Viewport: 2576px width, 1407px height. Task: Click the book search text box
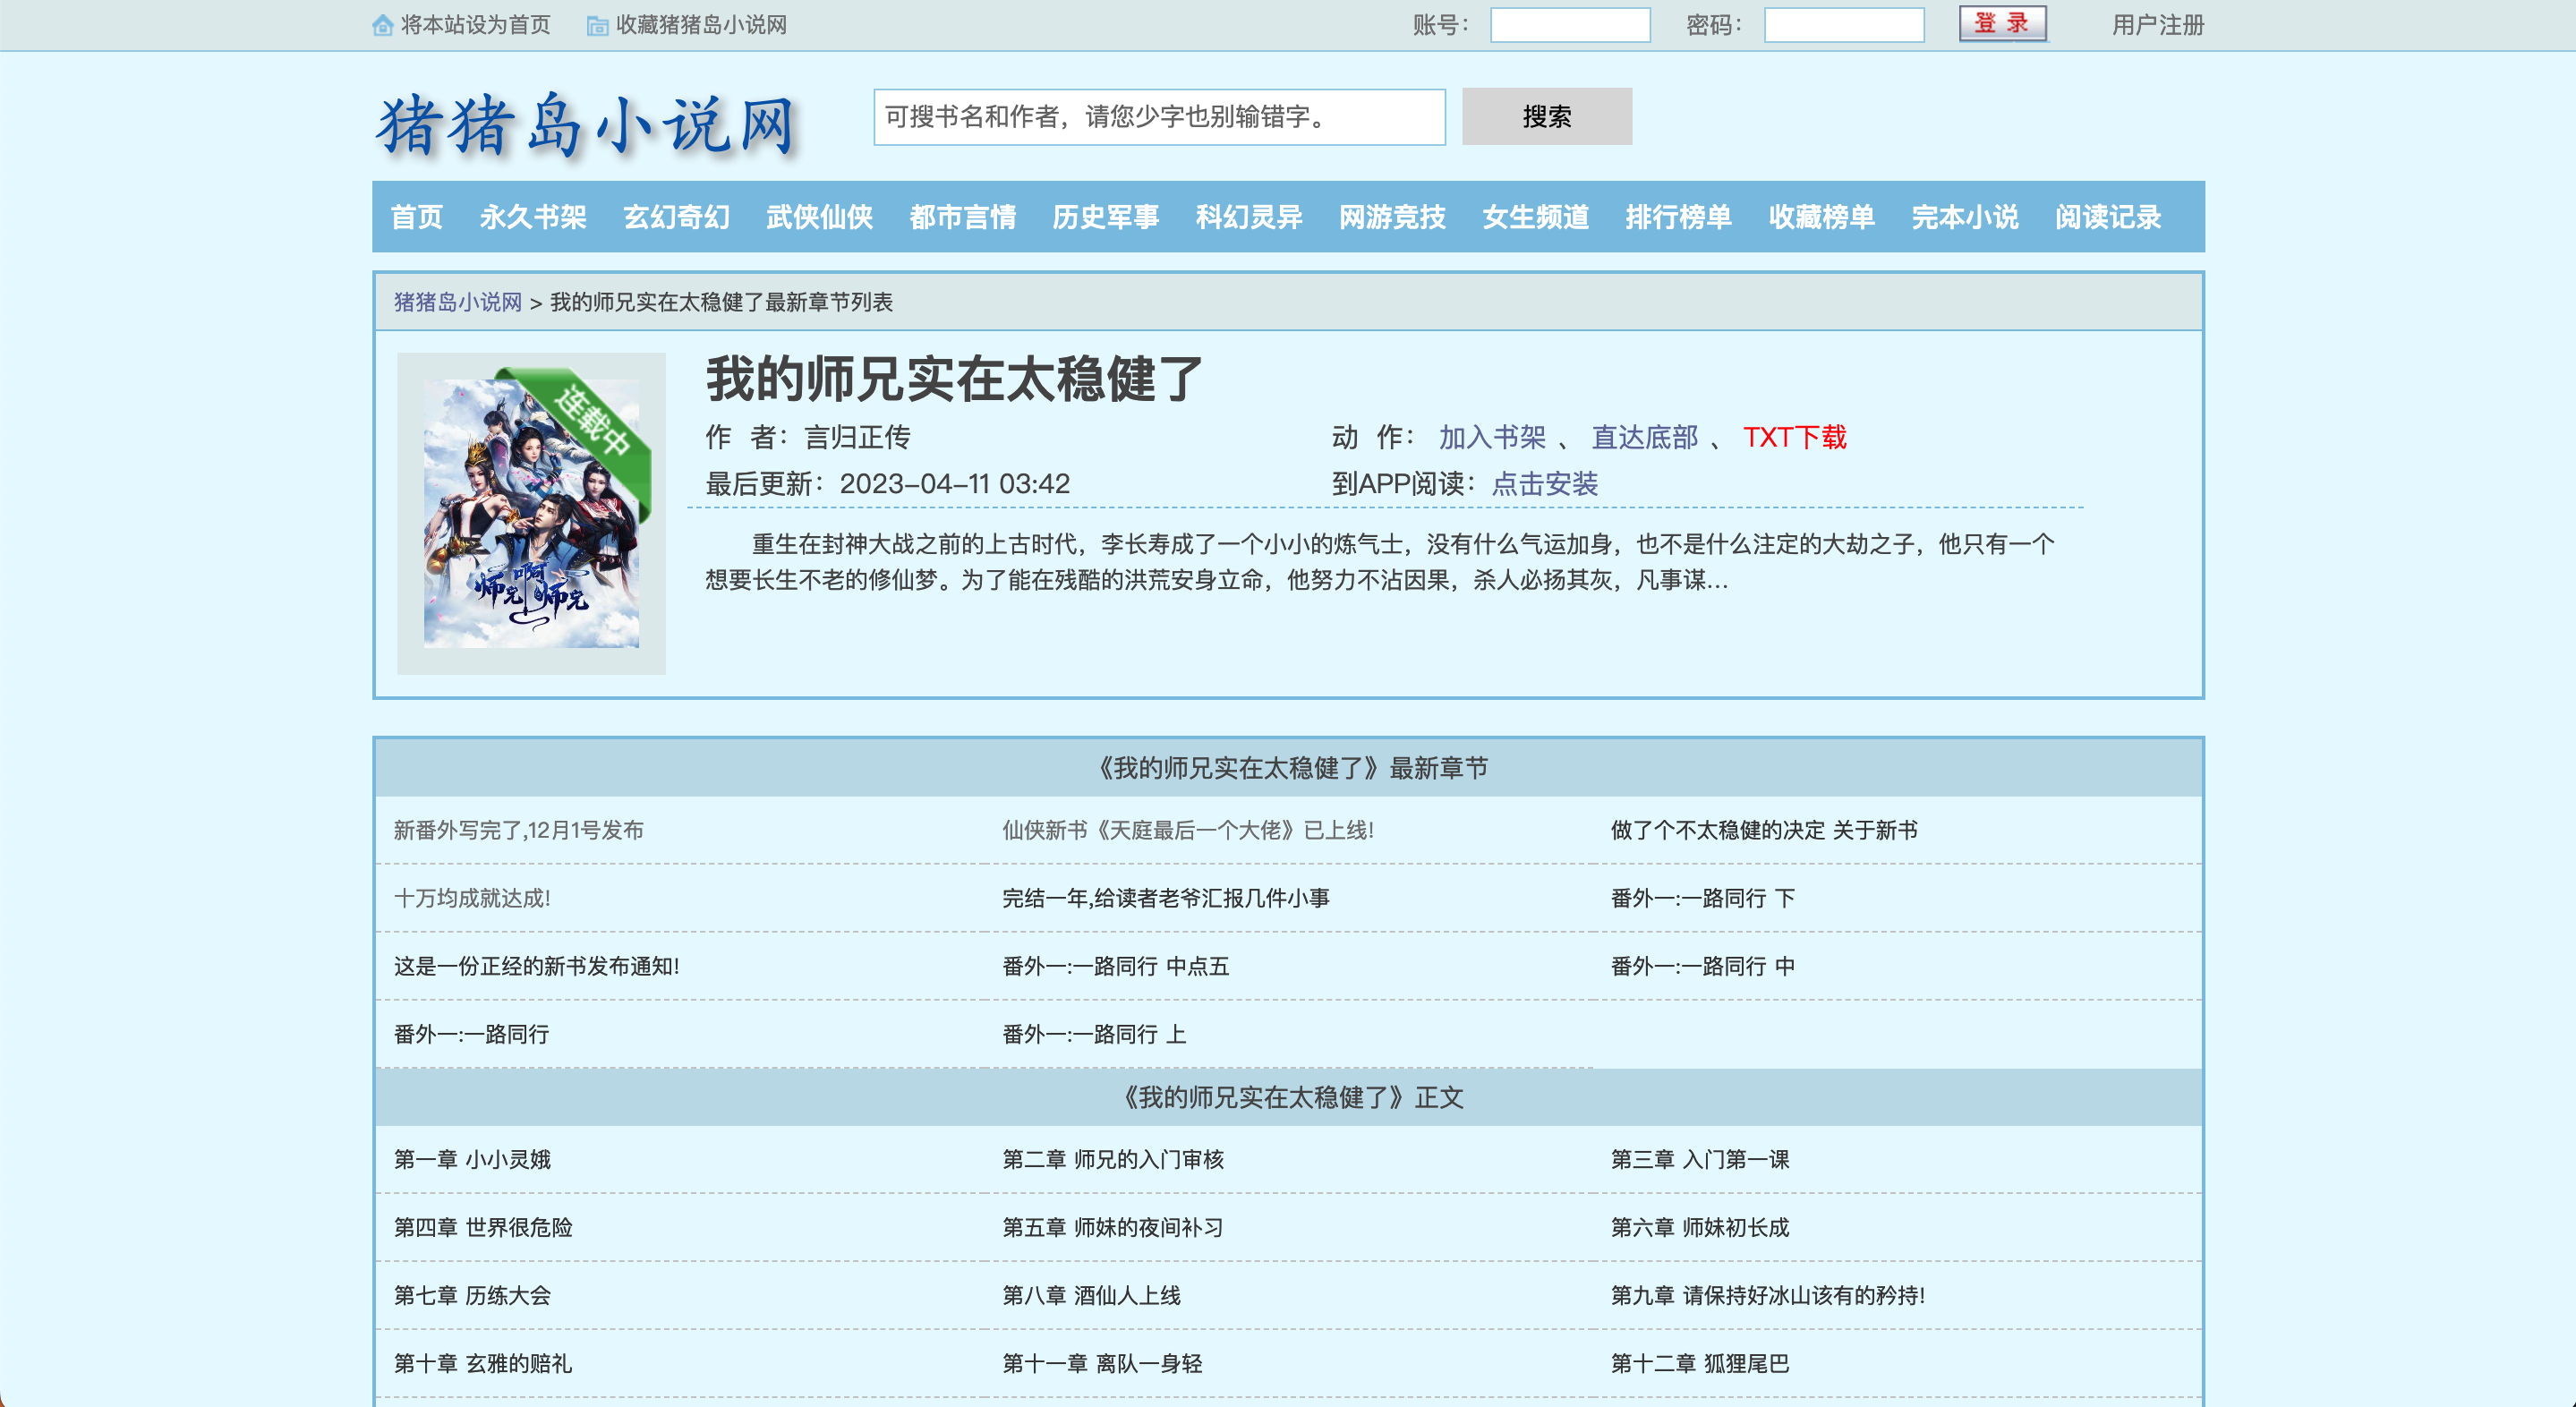tap(1158, 117)
